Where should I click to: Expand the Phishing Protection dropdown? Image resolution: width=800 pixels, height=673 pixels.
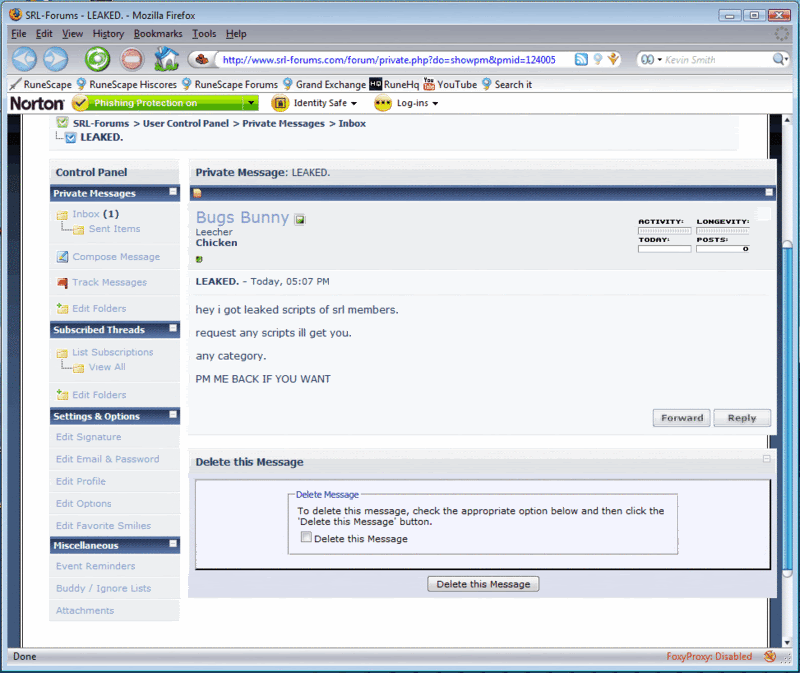[x=250, y=103]
